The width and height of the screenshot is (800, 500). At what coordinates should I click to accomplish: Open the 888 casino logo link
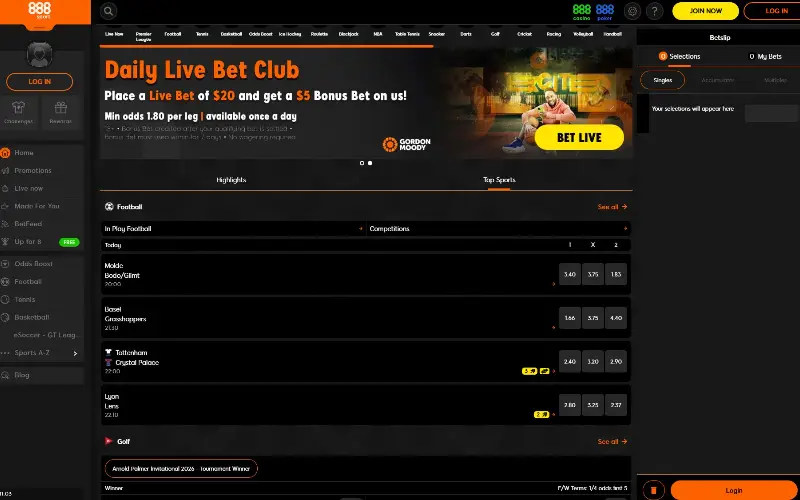coord(581,11)
